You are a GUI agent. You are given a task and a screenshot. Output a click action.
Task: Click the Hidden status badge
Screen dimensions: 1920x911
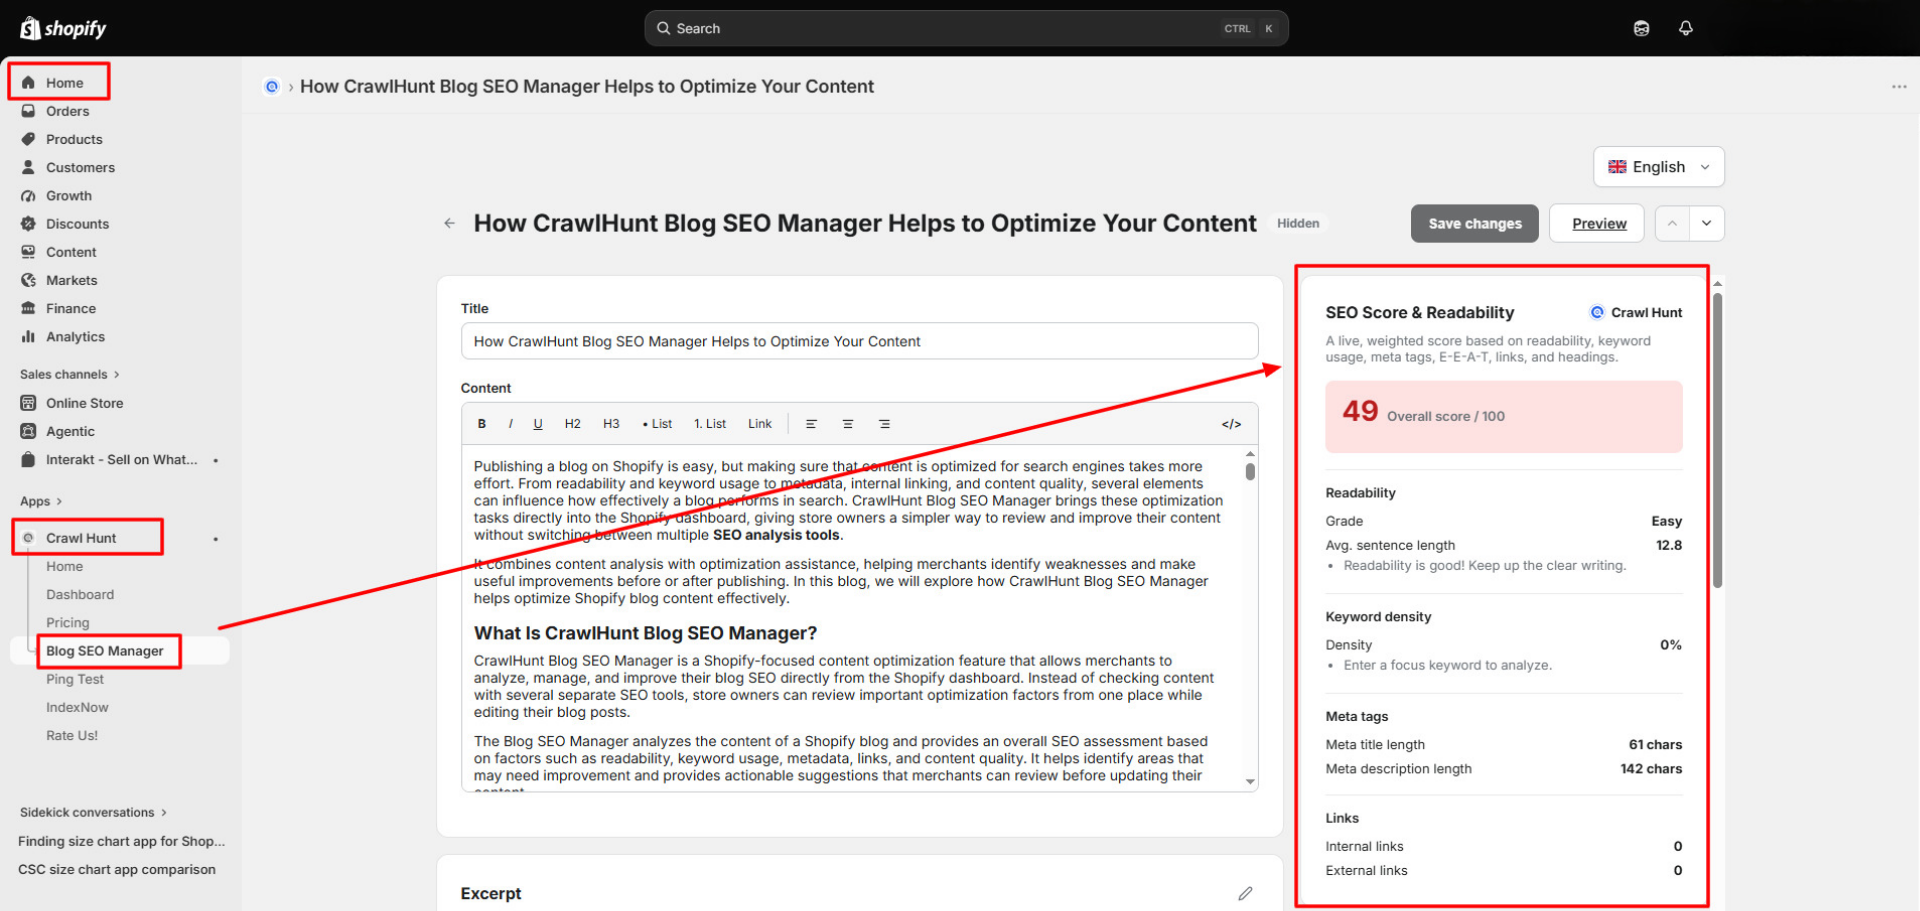click(x=1298, y=223)
